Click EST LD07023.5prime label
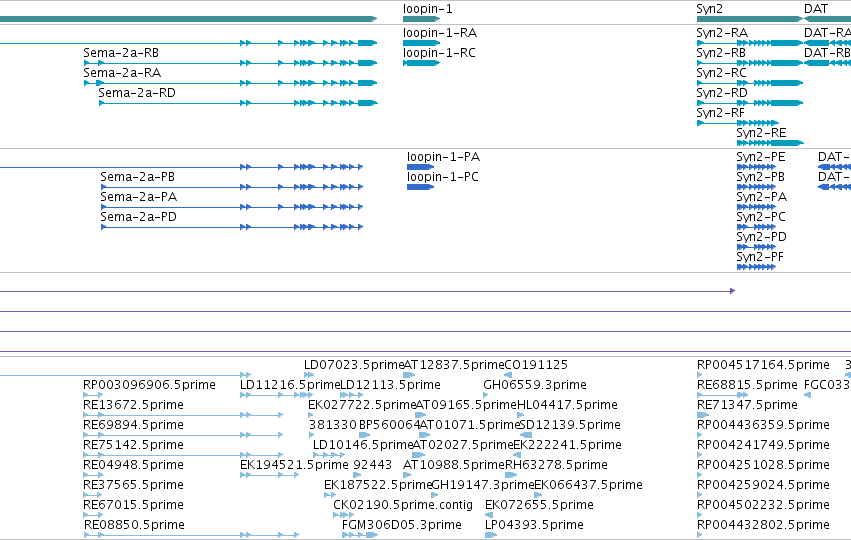The height and width of the screenshot is (540, 851). tap(354, 365)
